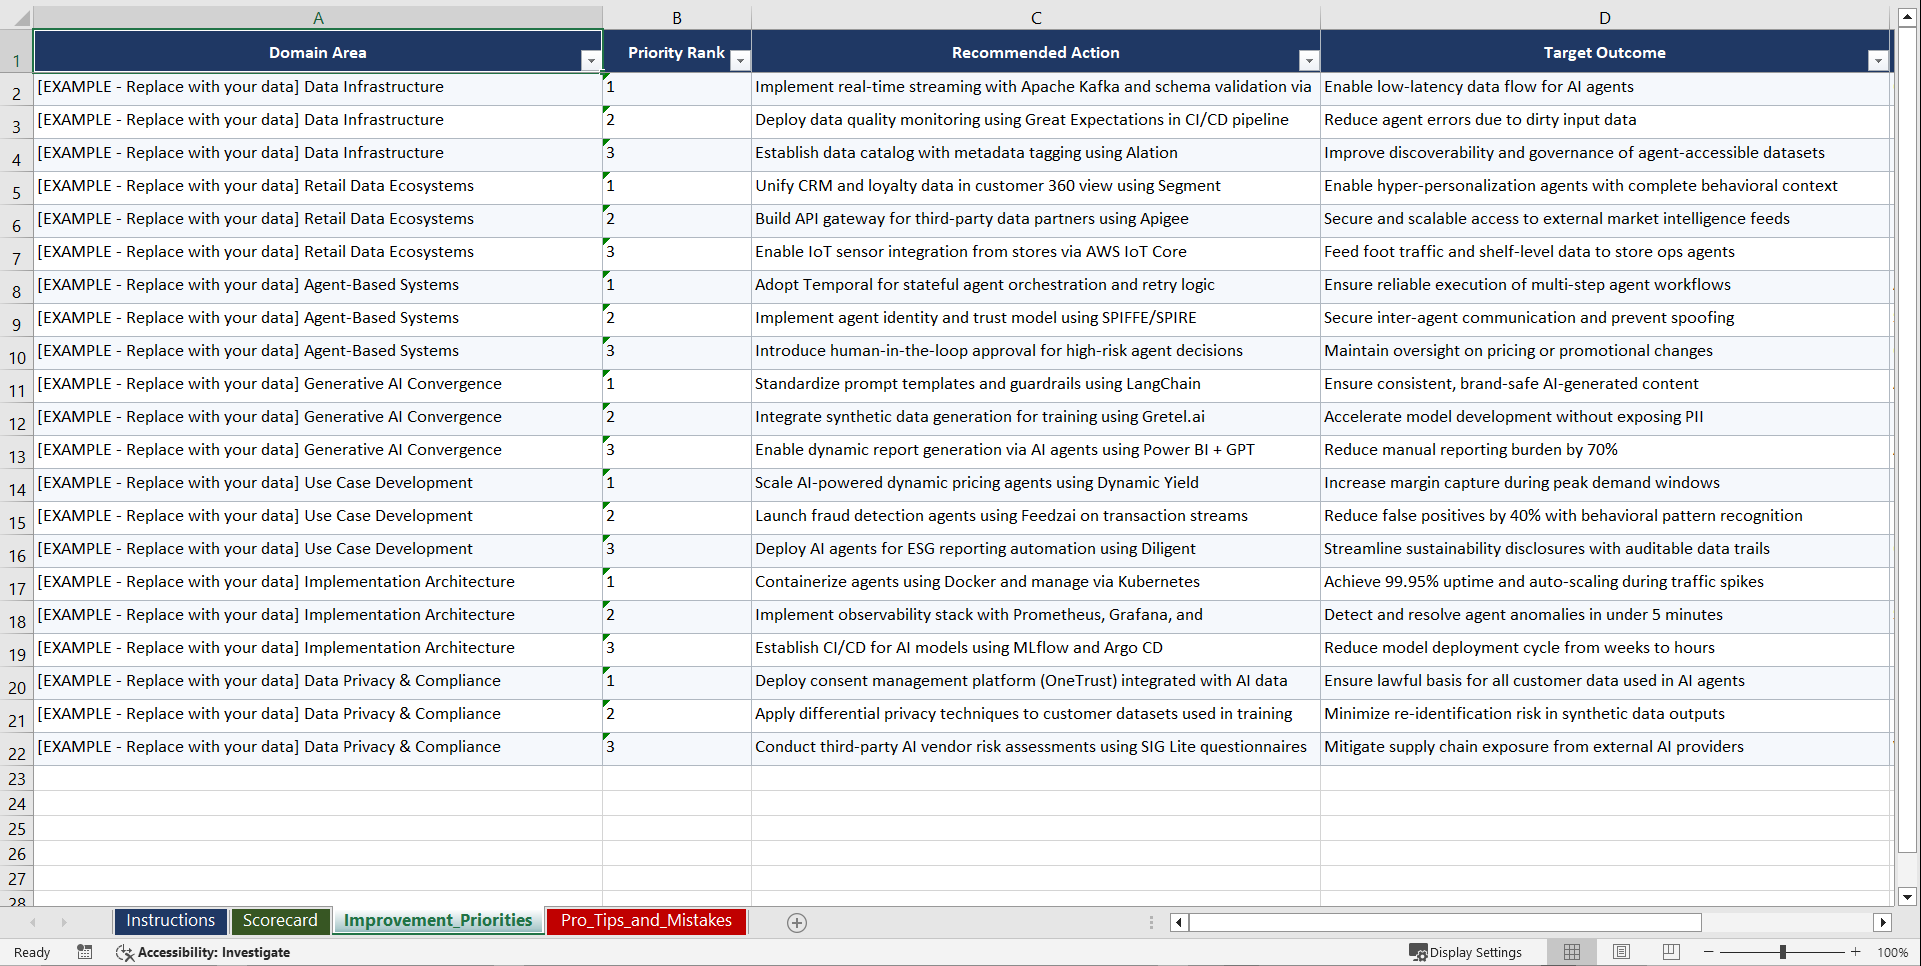Select column B header
The image size is (1921, 966).
point(677,17)
